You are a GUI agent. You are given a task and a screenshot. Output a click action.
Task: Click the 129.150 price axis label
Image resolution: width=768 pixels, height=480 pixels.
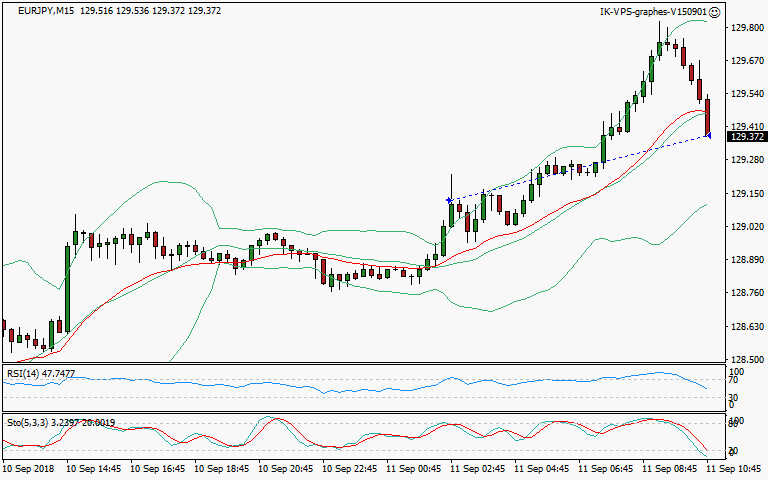tap(747, 194)
